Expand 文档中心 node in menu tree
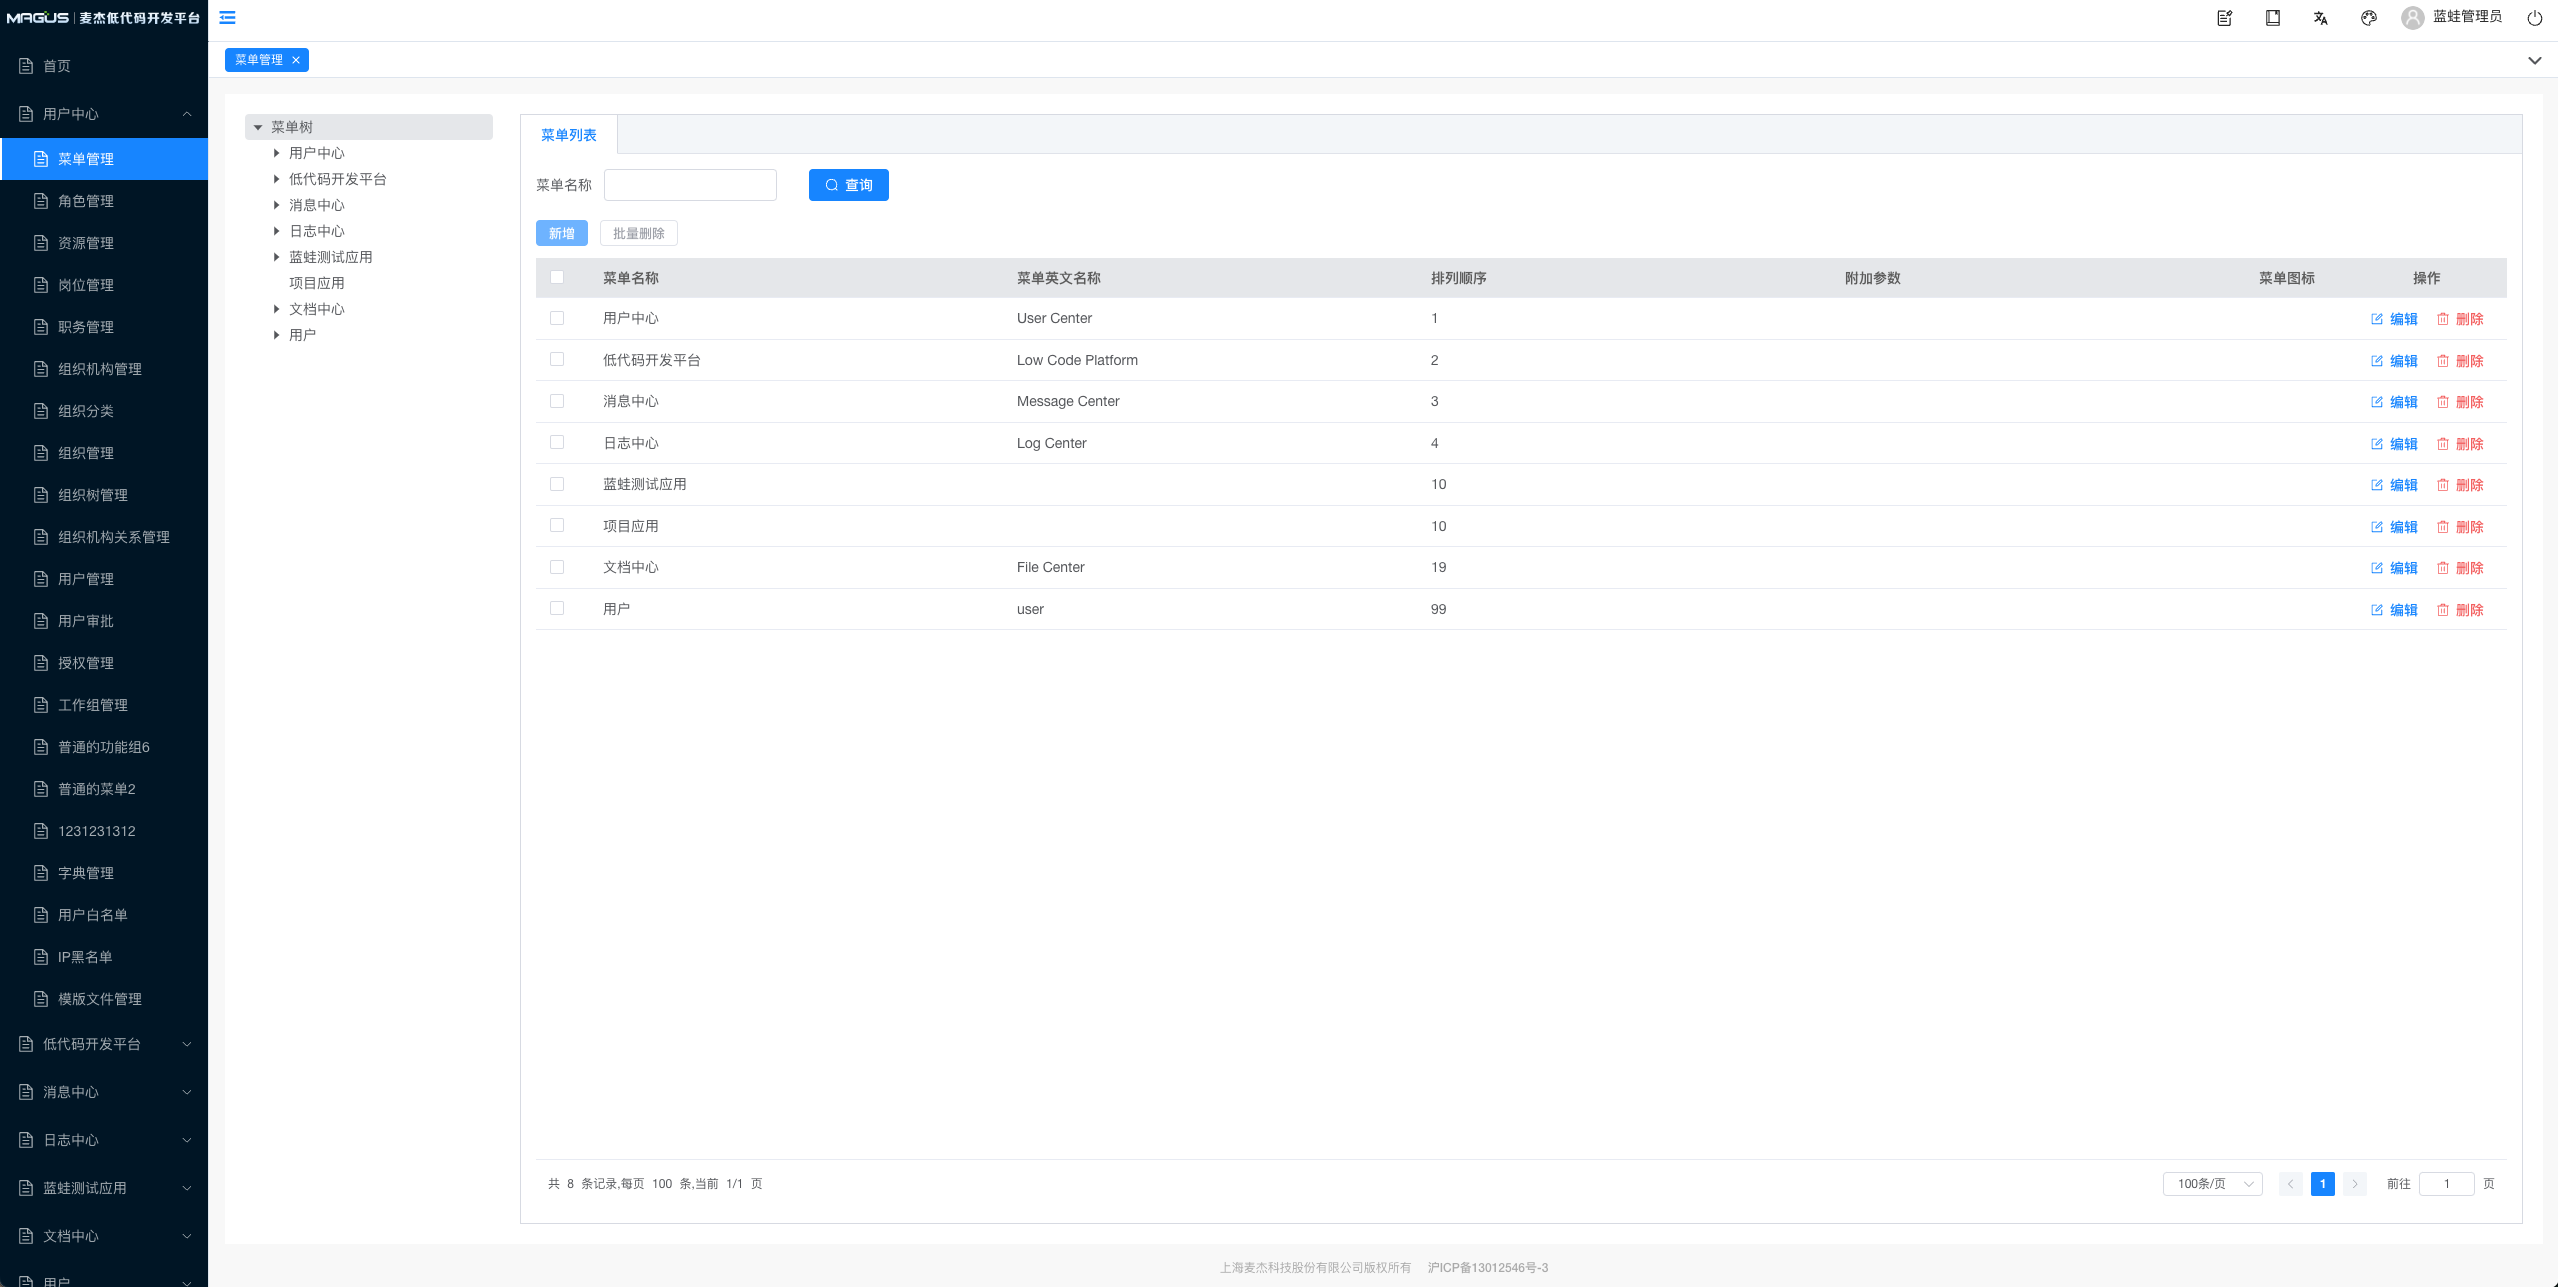 coord(277,309)
